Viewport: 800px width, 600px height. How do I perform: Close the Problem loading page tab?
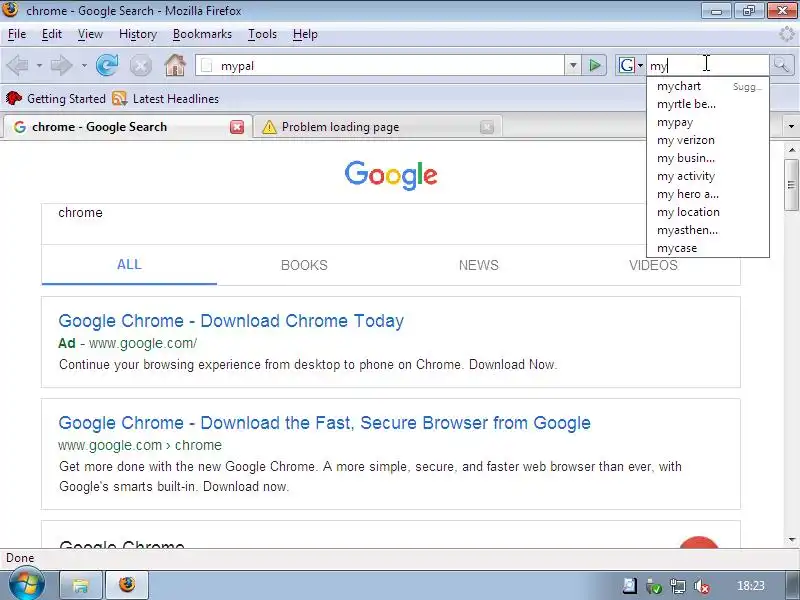487,127
